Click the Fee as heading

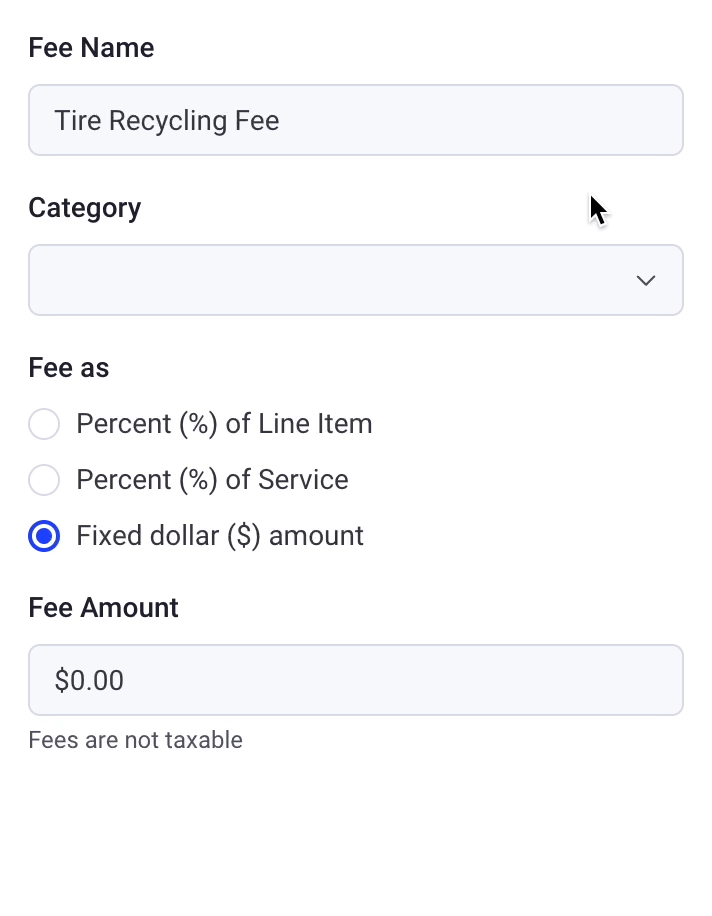pos(68,367)
